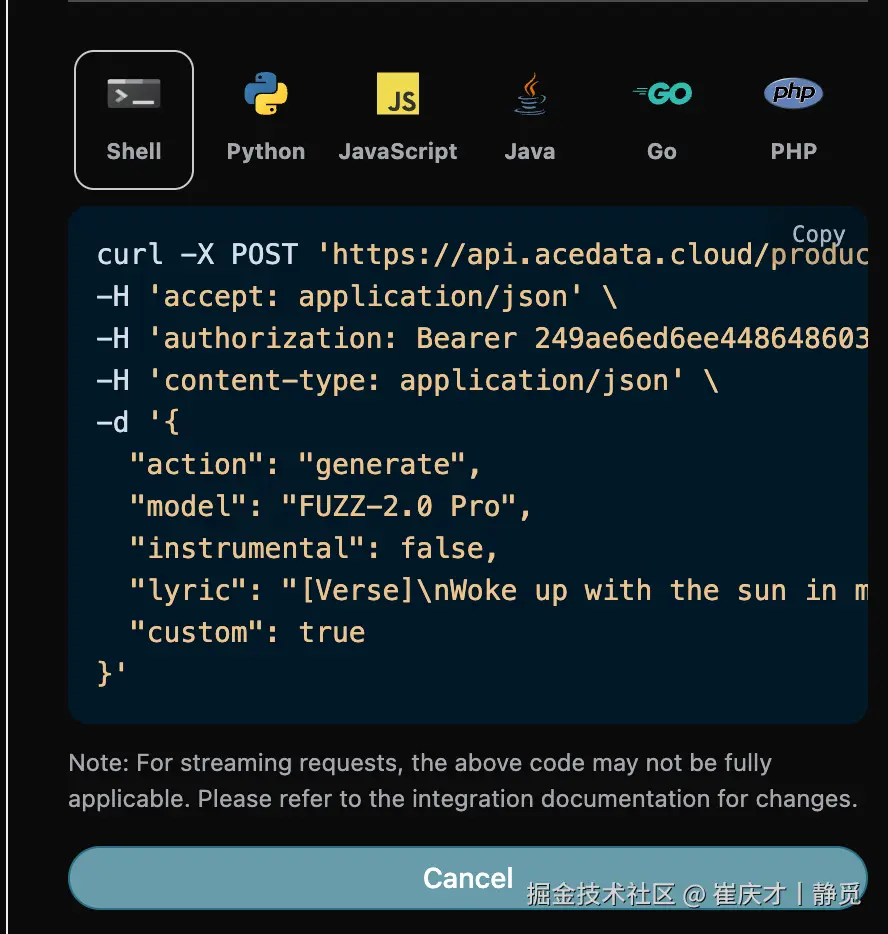Choose the Python logo icon
The width and height of the screenshot is (888, 934).
tap(266, 94)
